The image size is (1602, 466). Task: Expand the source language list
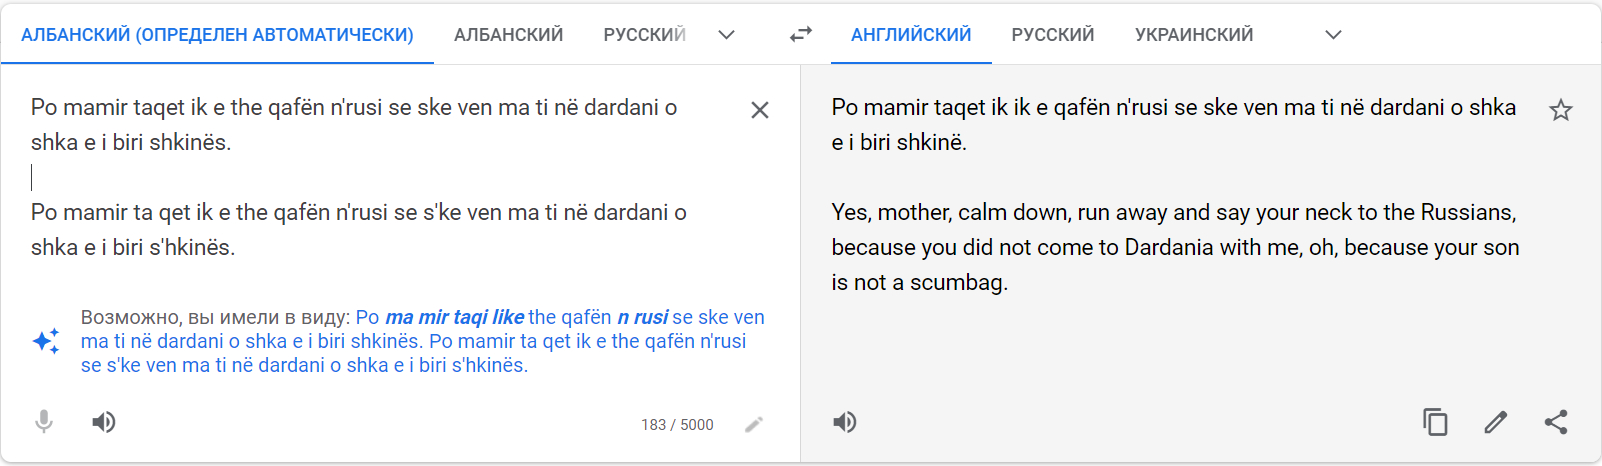tap(727, 35)
